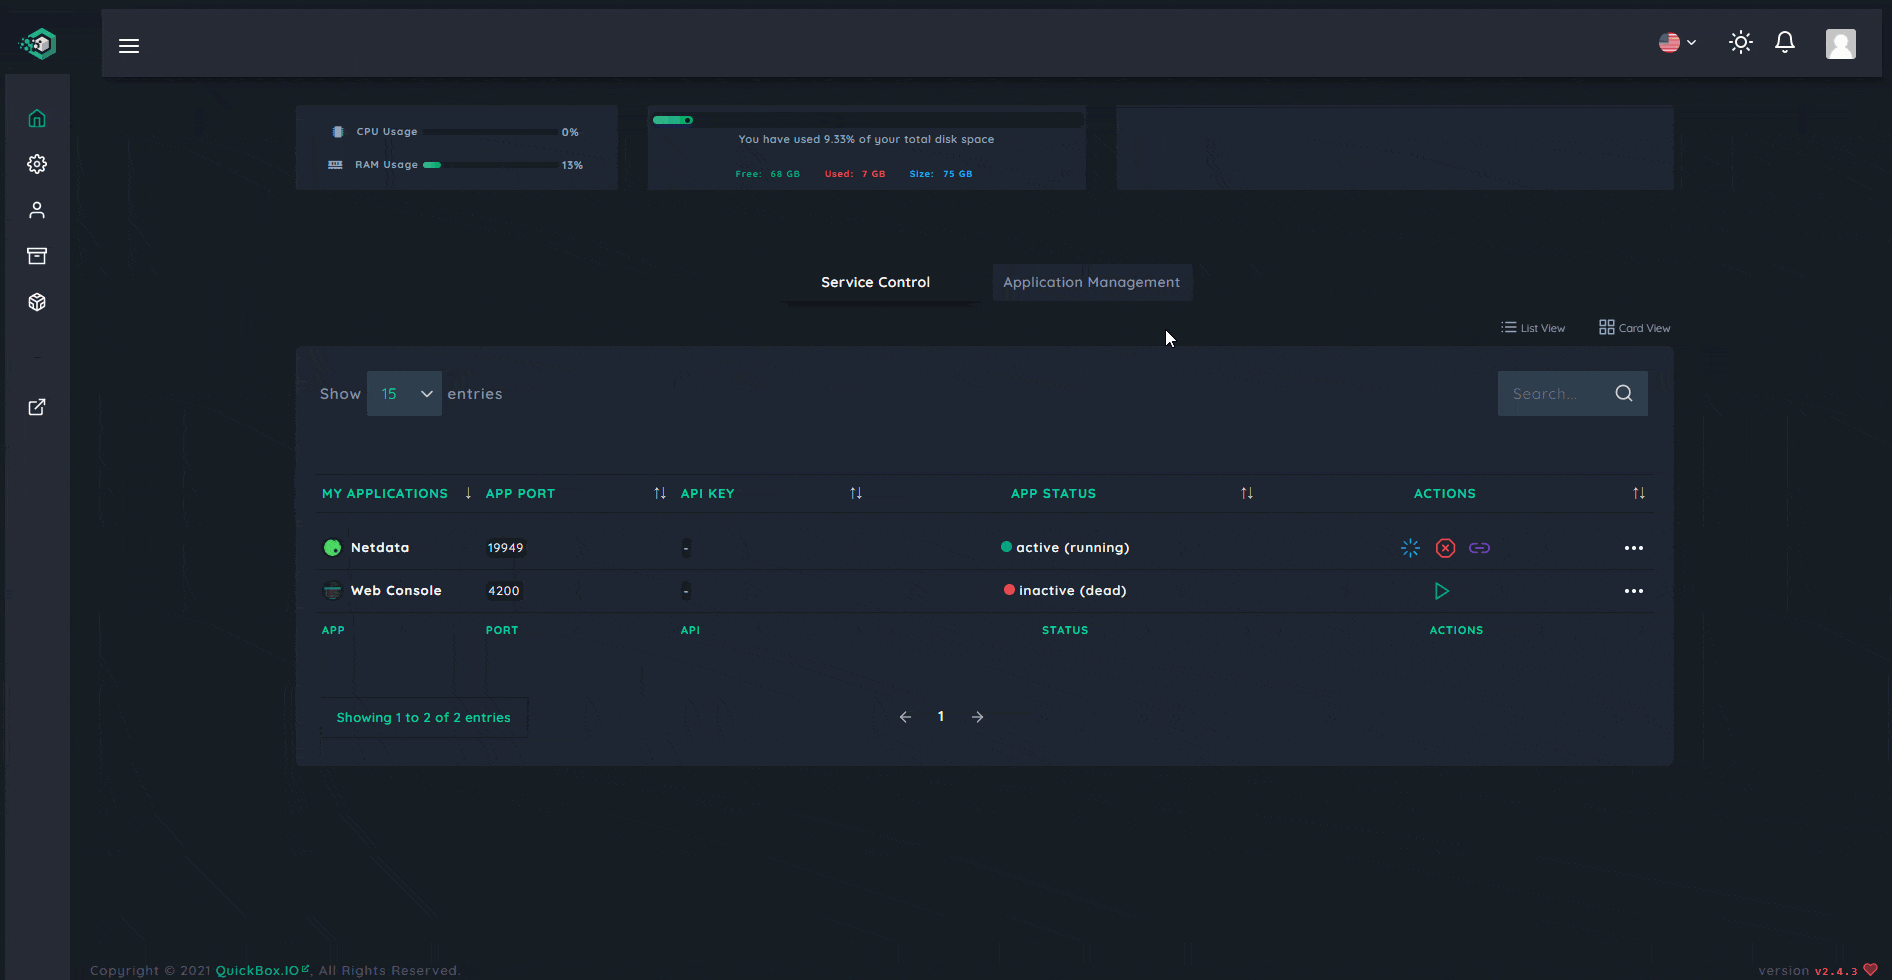Restart the Netdata service
The height and width of the screenshot is (980, 1892).
pos(1409,547)
